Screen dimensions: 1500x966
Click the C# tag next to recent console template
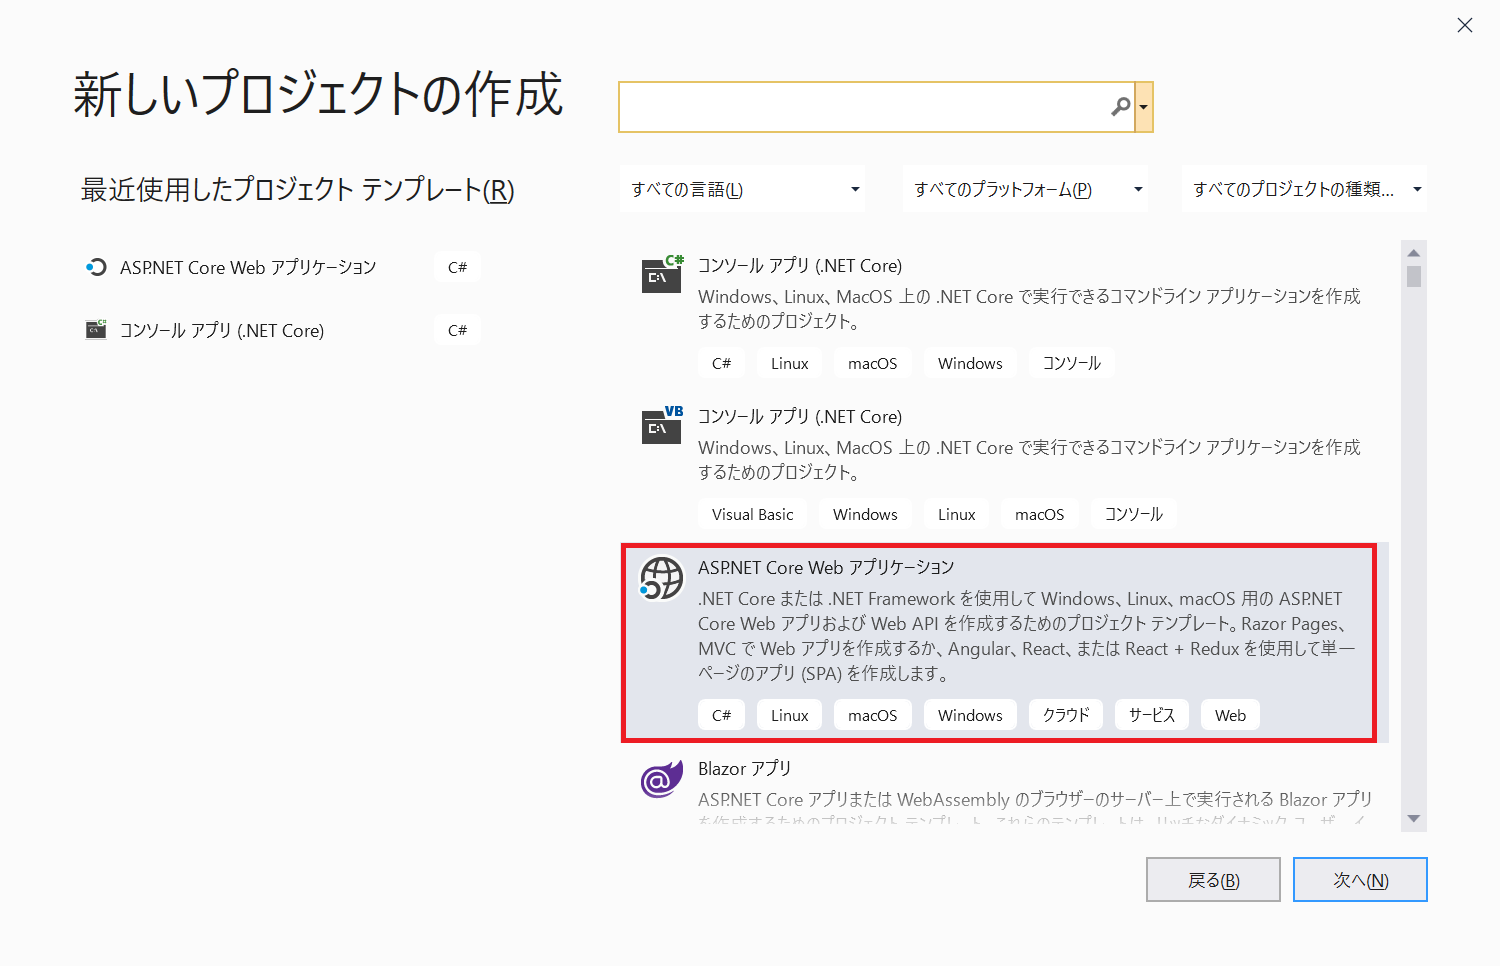(457, 330)
